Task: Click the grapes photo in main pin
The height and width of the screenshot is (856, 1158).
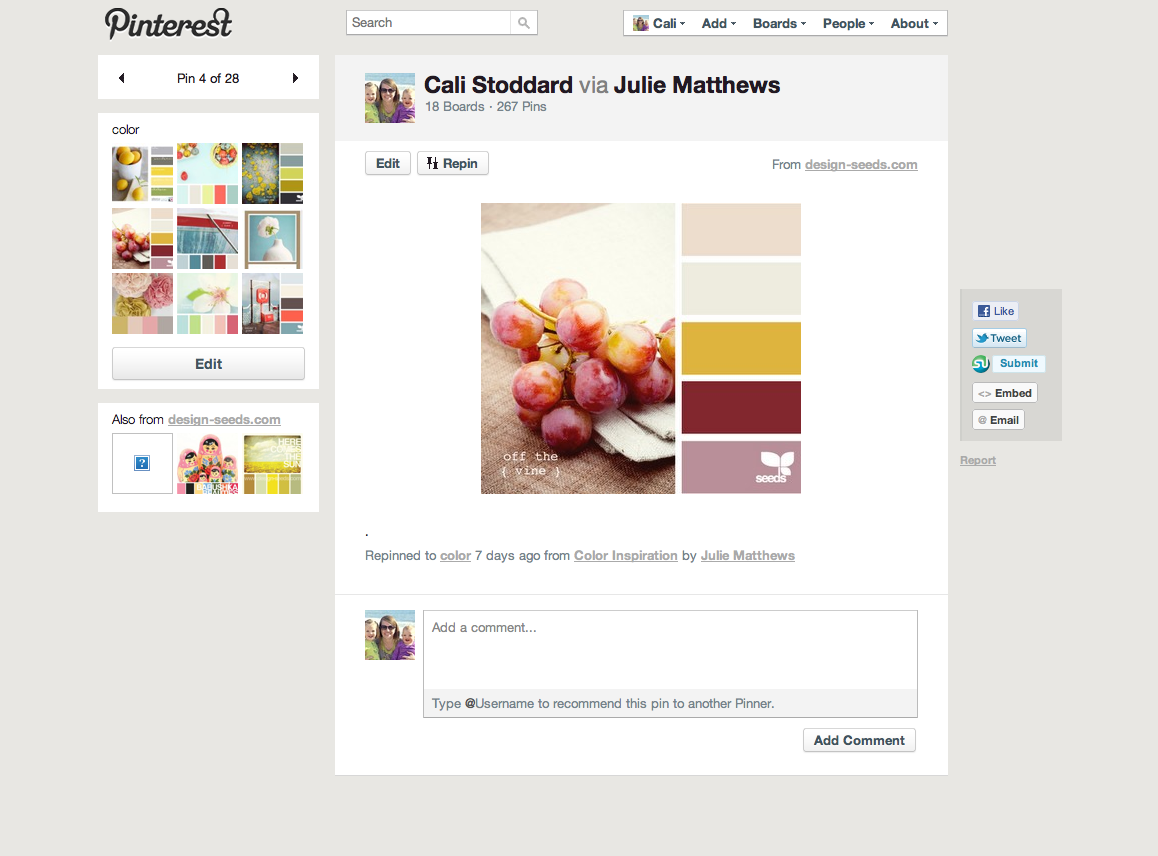Action: click(x=578, y=349)
